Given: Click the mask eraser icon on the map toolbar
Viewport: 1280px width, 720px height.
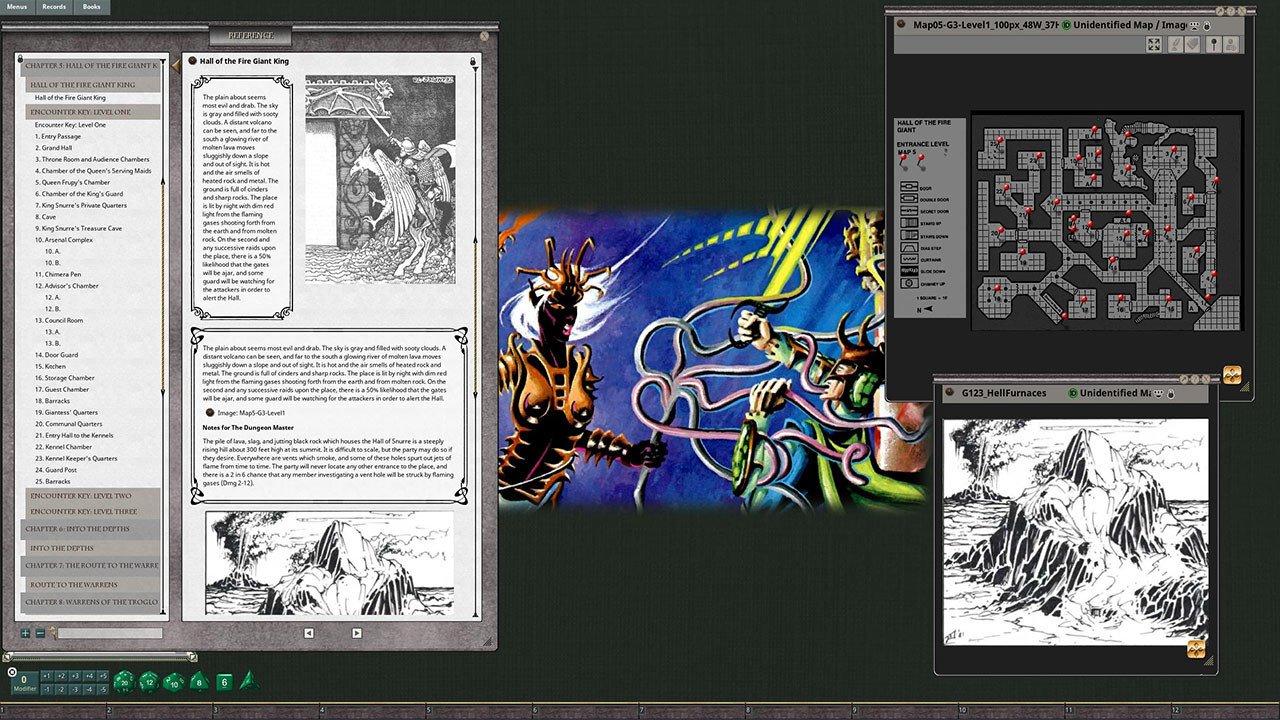Looking at the screenshot, I should click(x=1192, y=44).
